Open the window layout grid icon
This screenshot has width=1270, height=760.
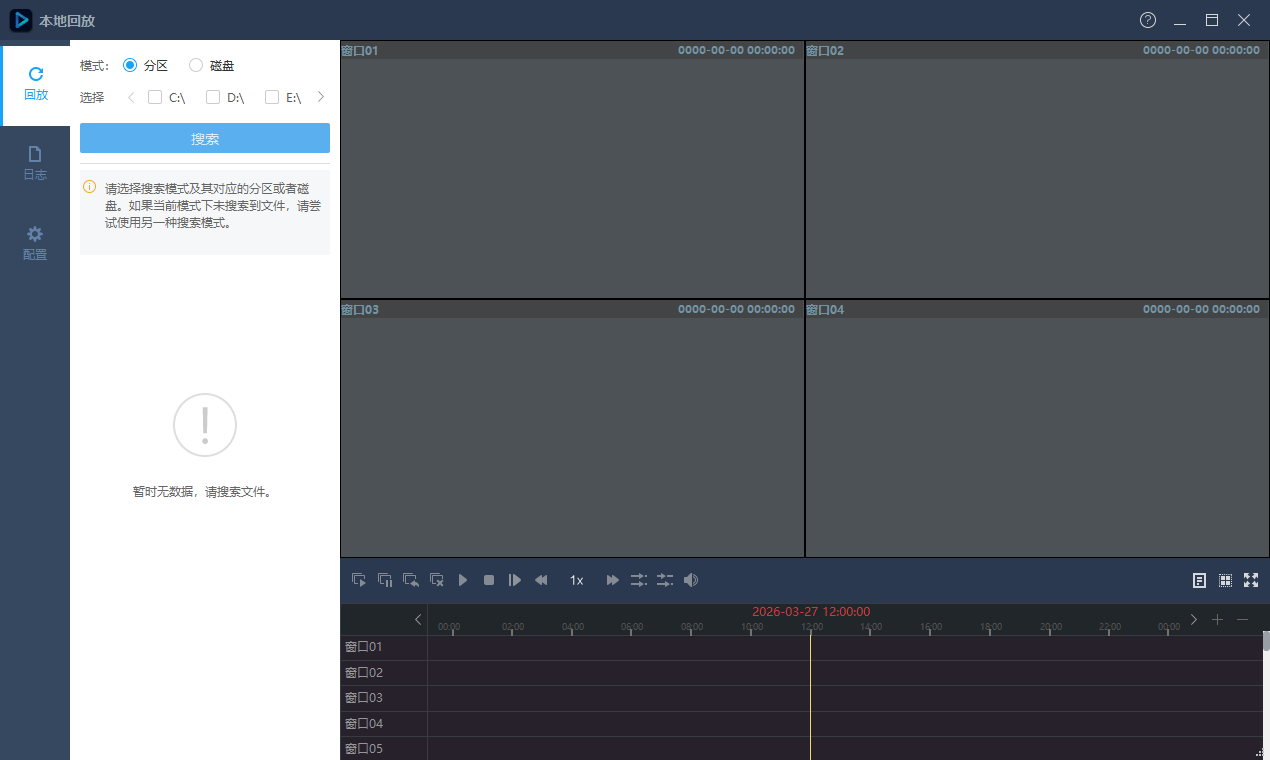coord(1225,580)
